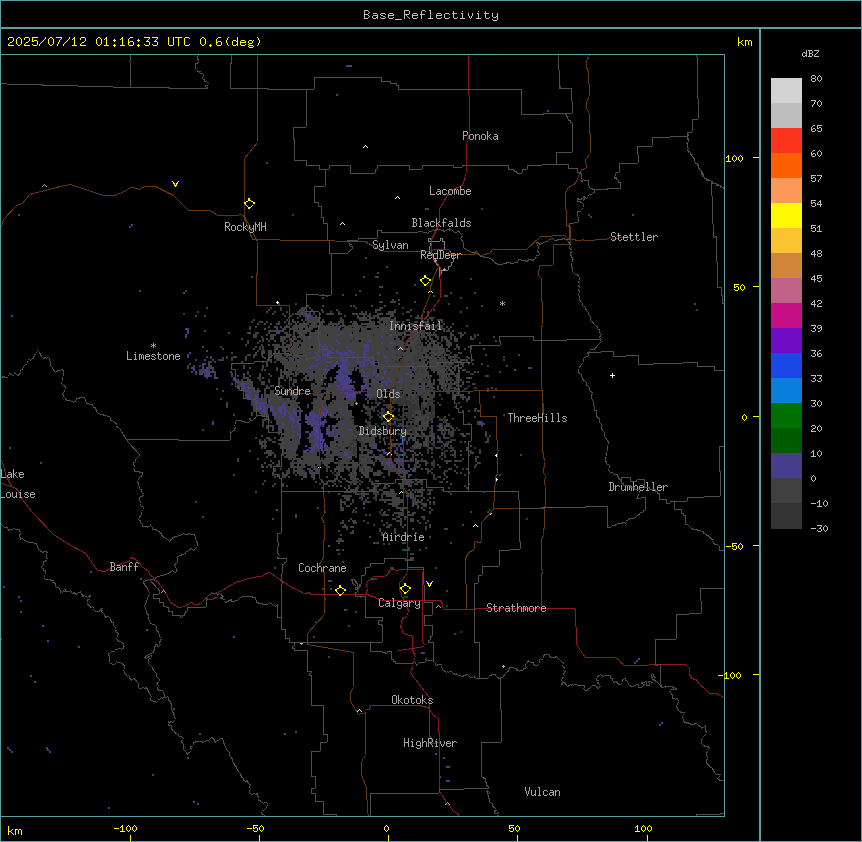
Task: Click the HighRiver label
Action: [x=430, y=743]
